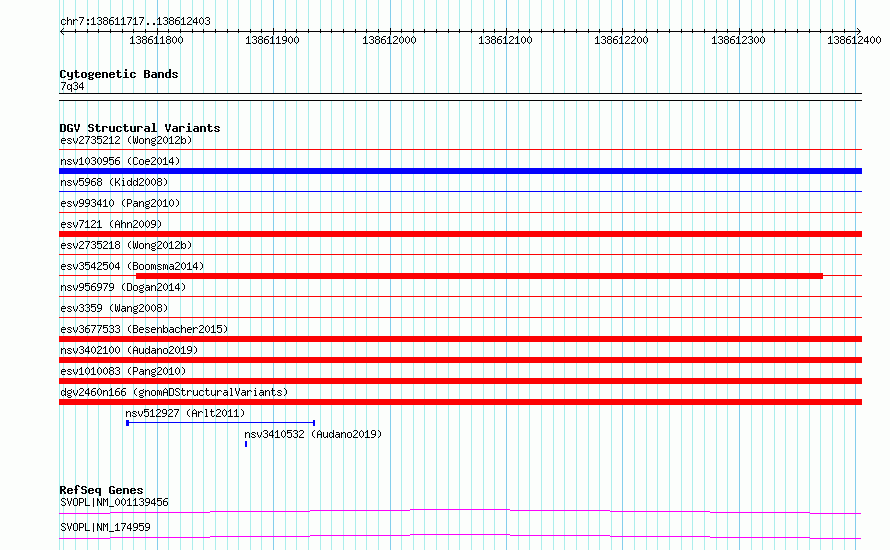Screen dimensions: 890x550
Task: Click the RefSeq Genes track heading
Action: 101,490
